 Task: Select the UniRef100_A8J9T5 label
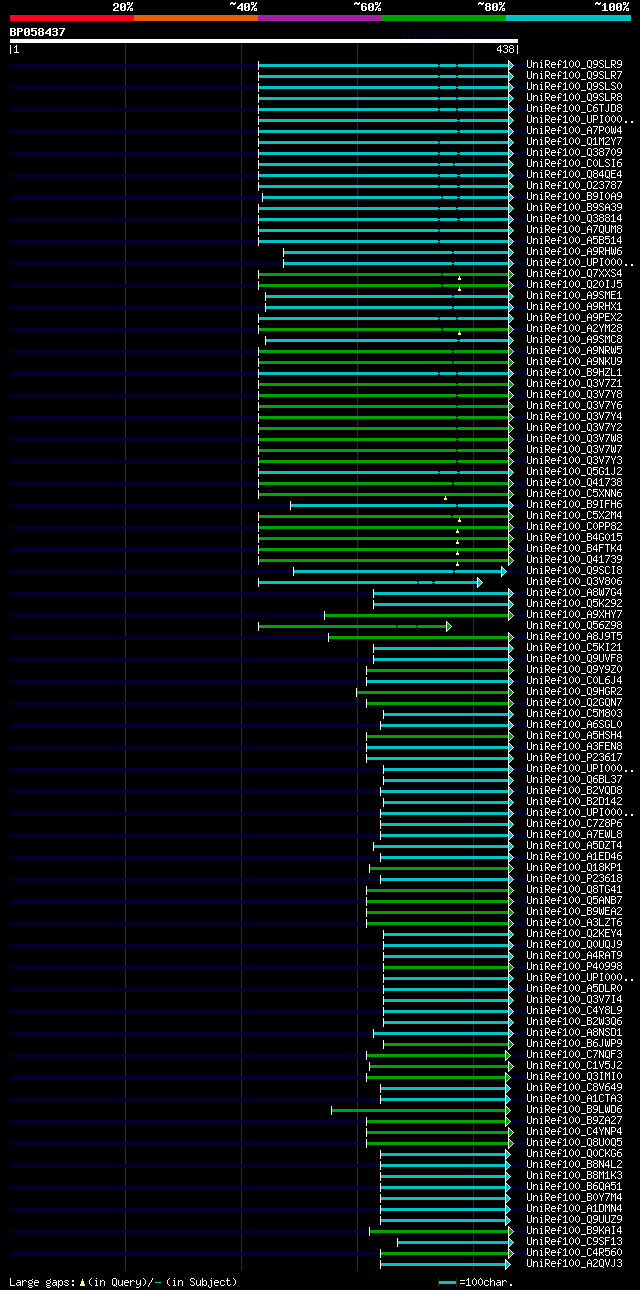(x=575, y=637)
